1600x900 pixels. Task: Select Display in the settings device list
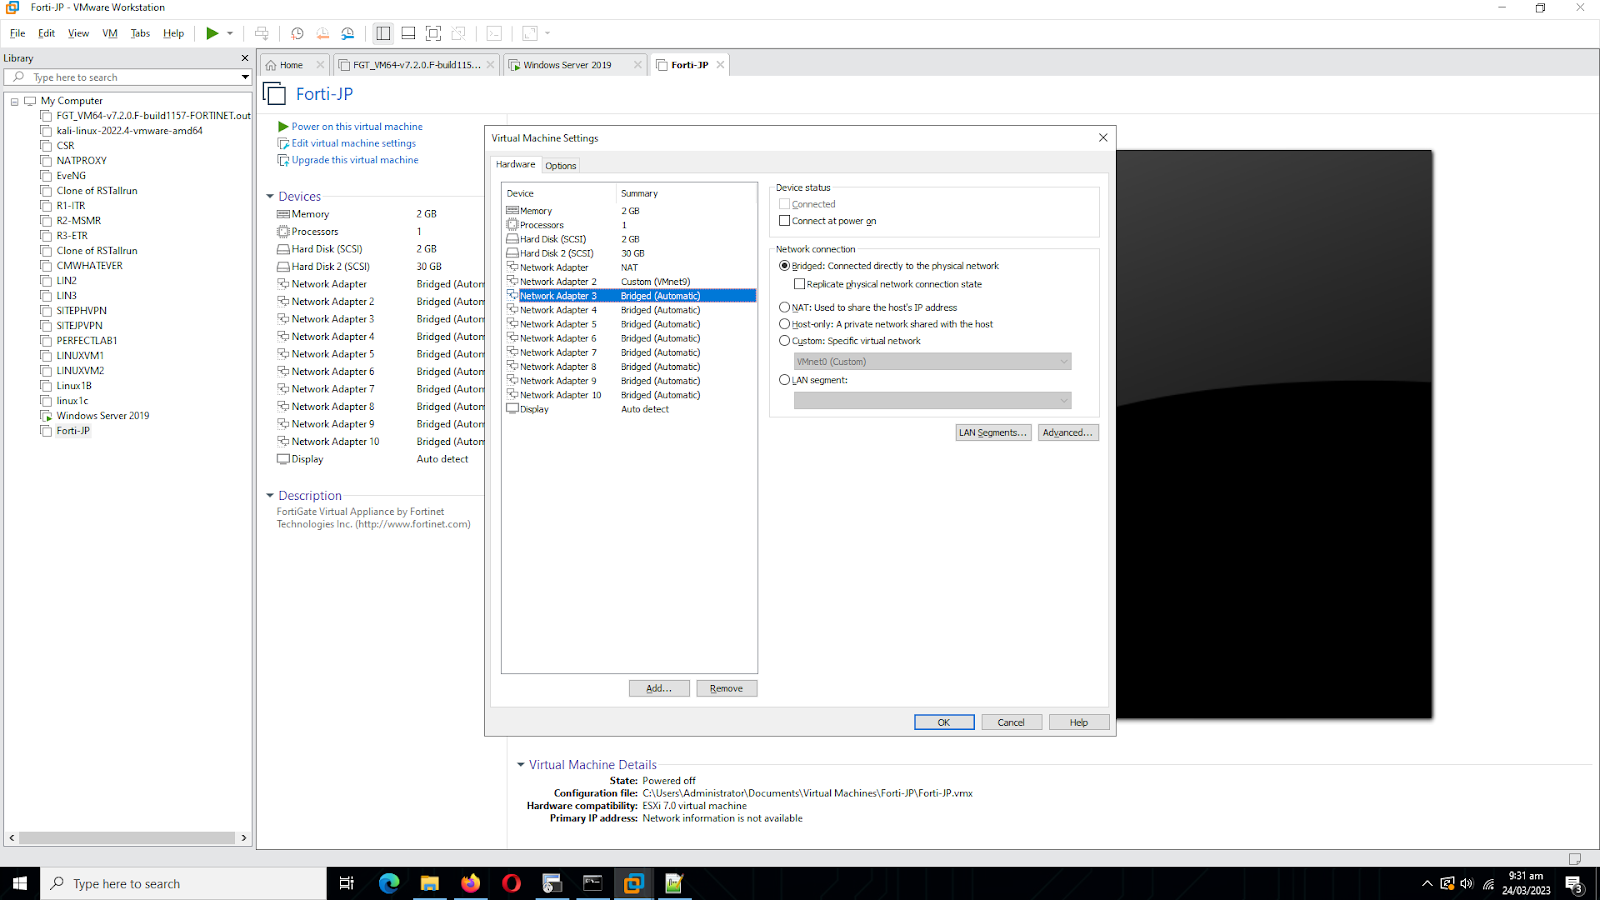pyautogui.click(x=629, y=409)
